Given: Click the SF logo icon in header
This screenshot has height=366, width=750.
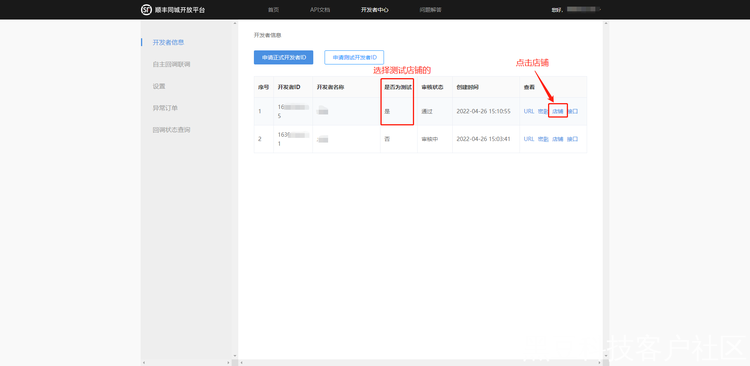Looking at the screenshot, I should [x=146, y=10].
